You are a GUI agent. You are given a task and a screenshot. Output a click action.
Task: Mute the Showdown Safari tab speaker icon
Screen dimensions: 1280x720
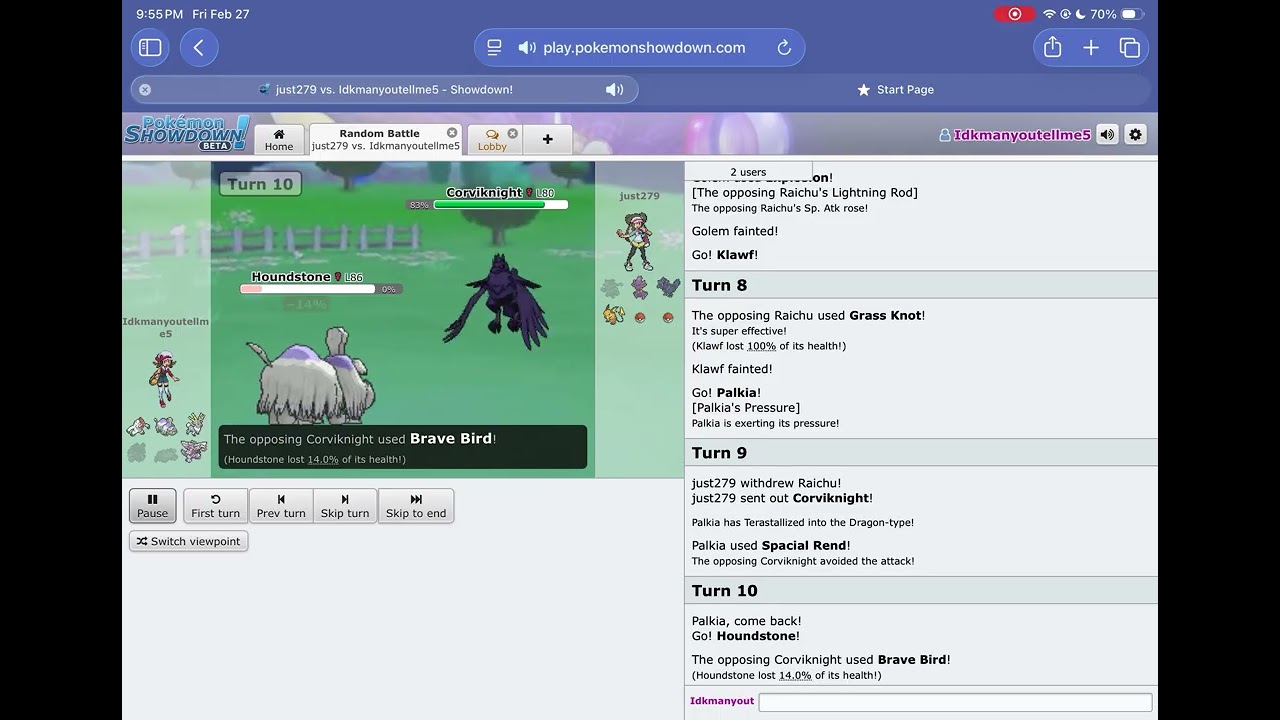[615, 89]
